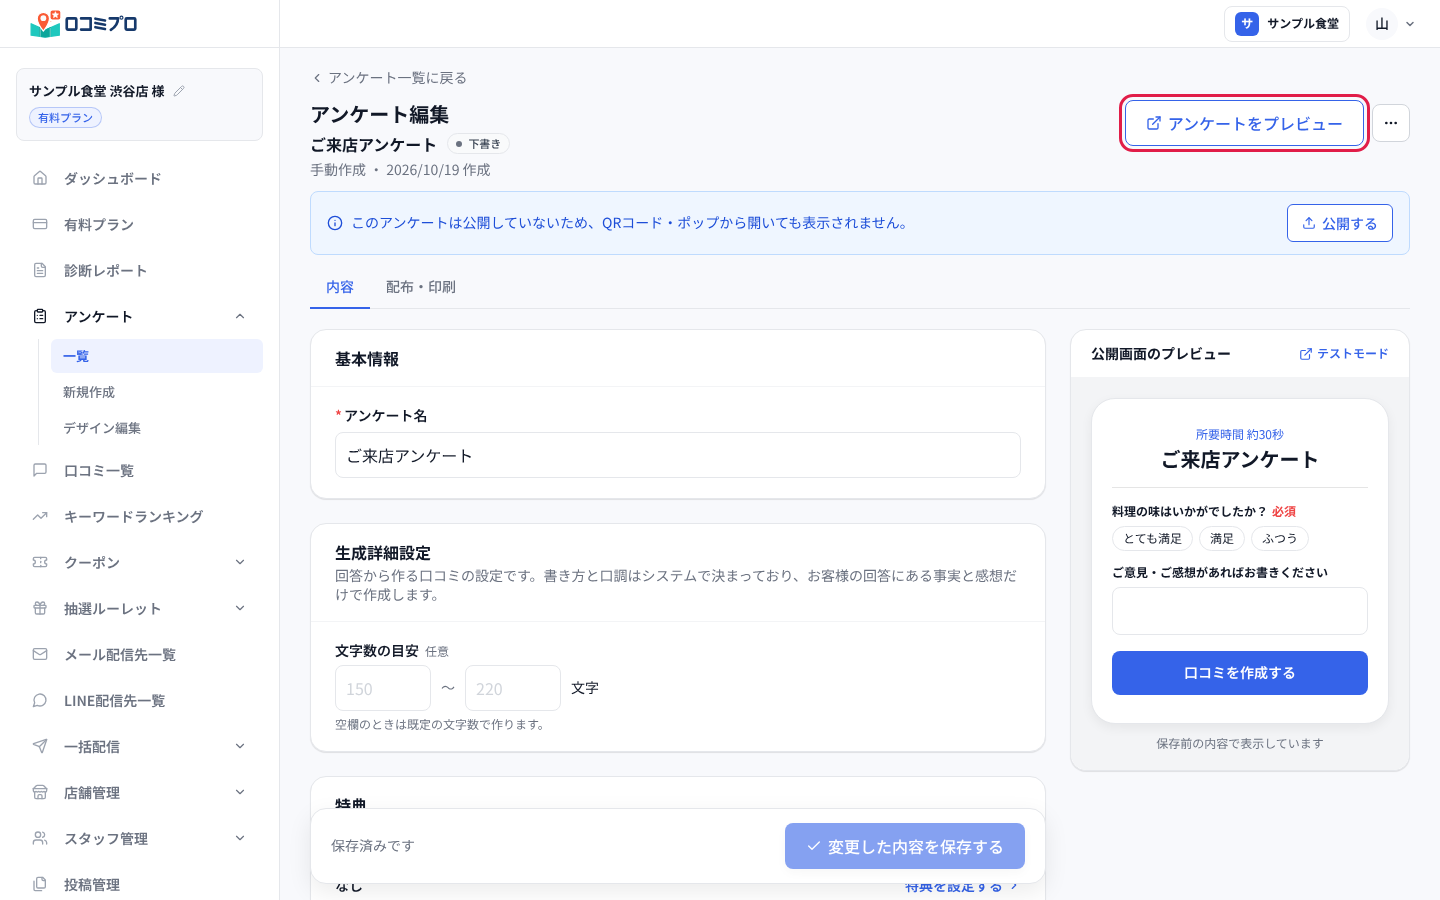Click the ロコミプロ logo
This screenshot has height=900, width=1440.
84,24
